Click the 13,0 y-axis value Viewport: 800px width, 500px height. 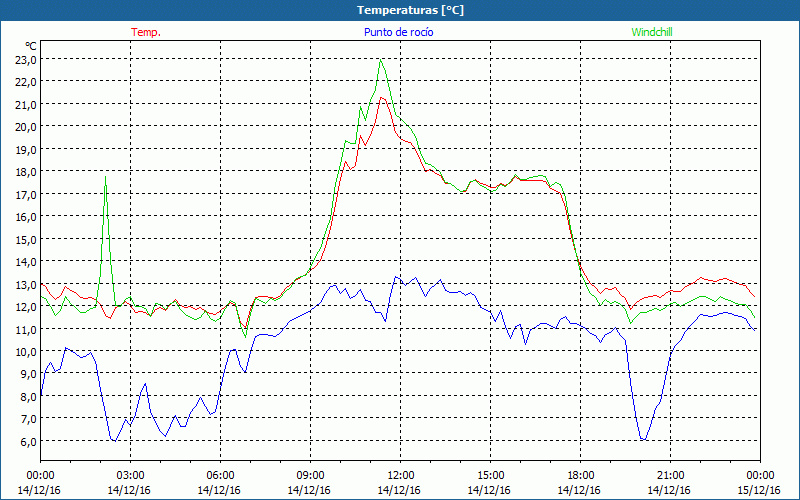(x=26, y=284)
